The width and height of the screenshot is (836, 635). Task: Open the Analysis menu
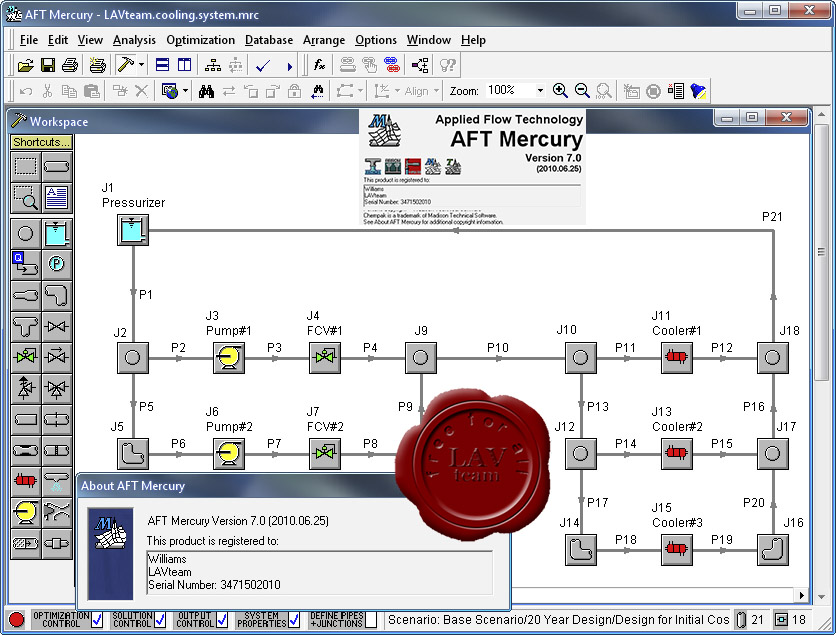pyautogui.click(x=134, y=40)
